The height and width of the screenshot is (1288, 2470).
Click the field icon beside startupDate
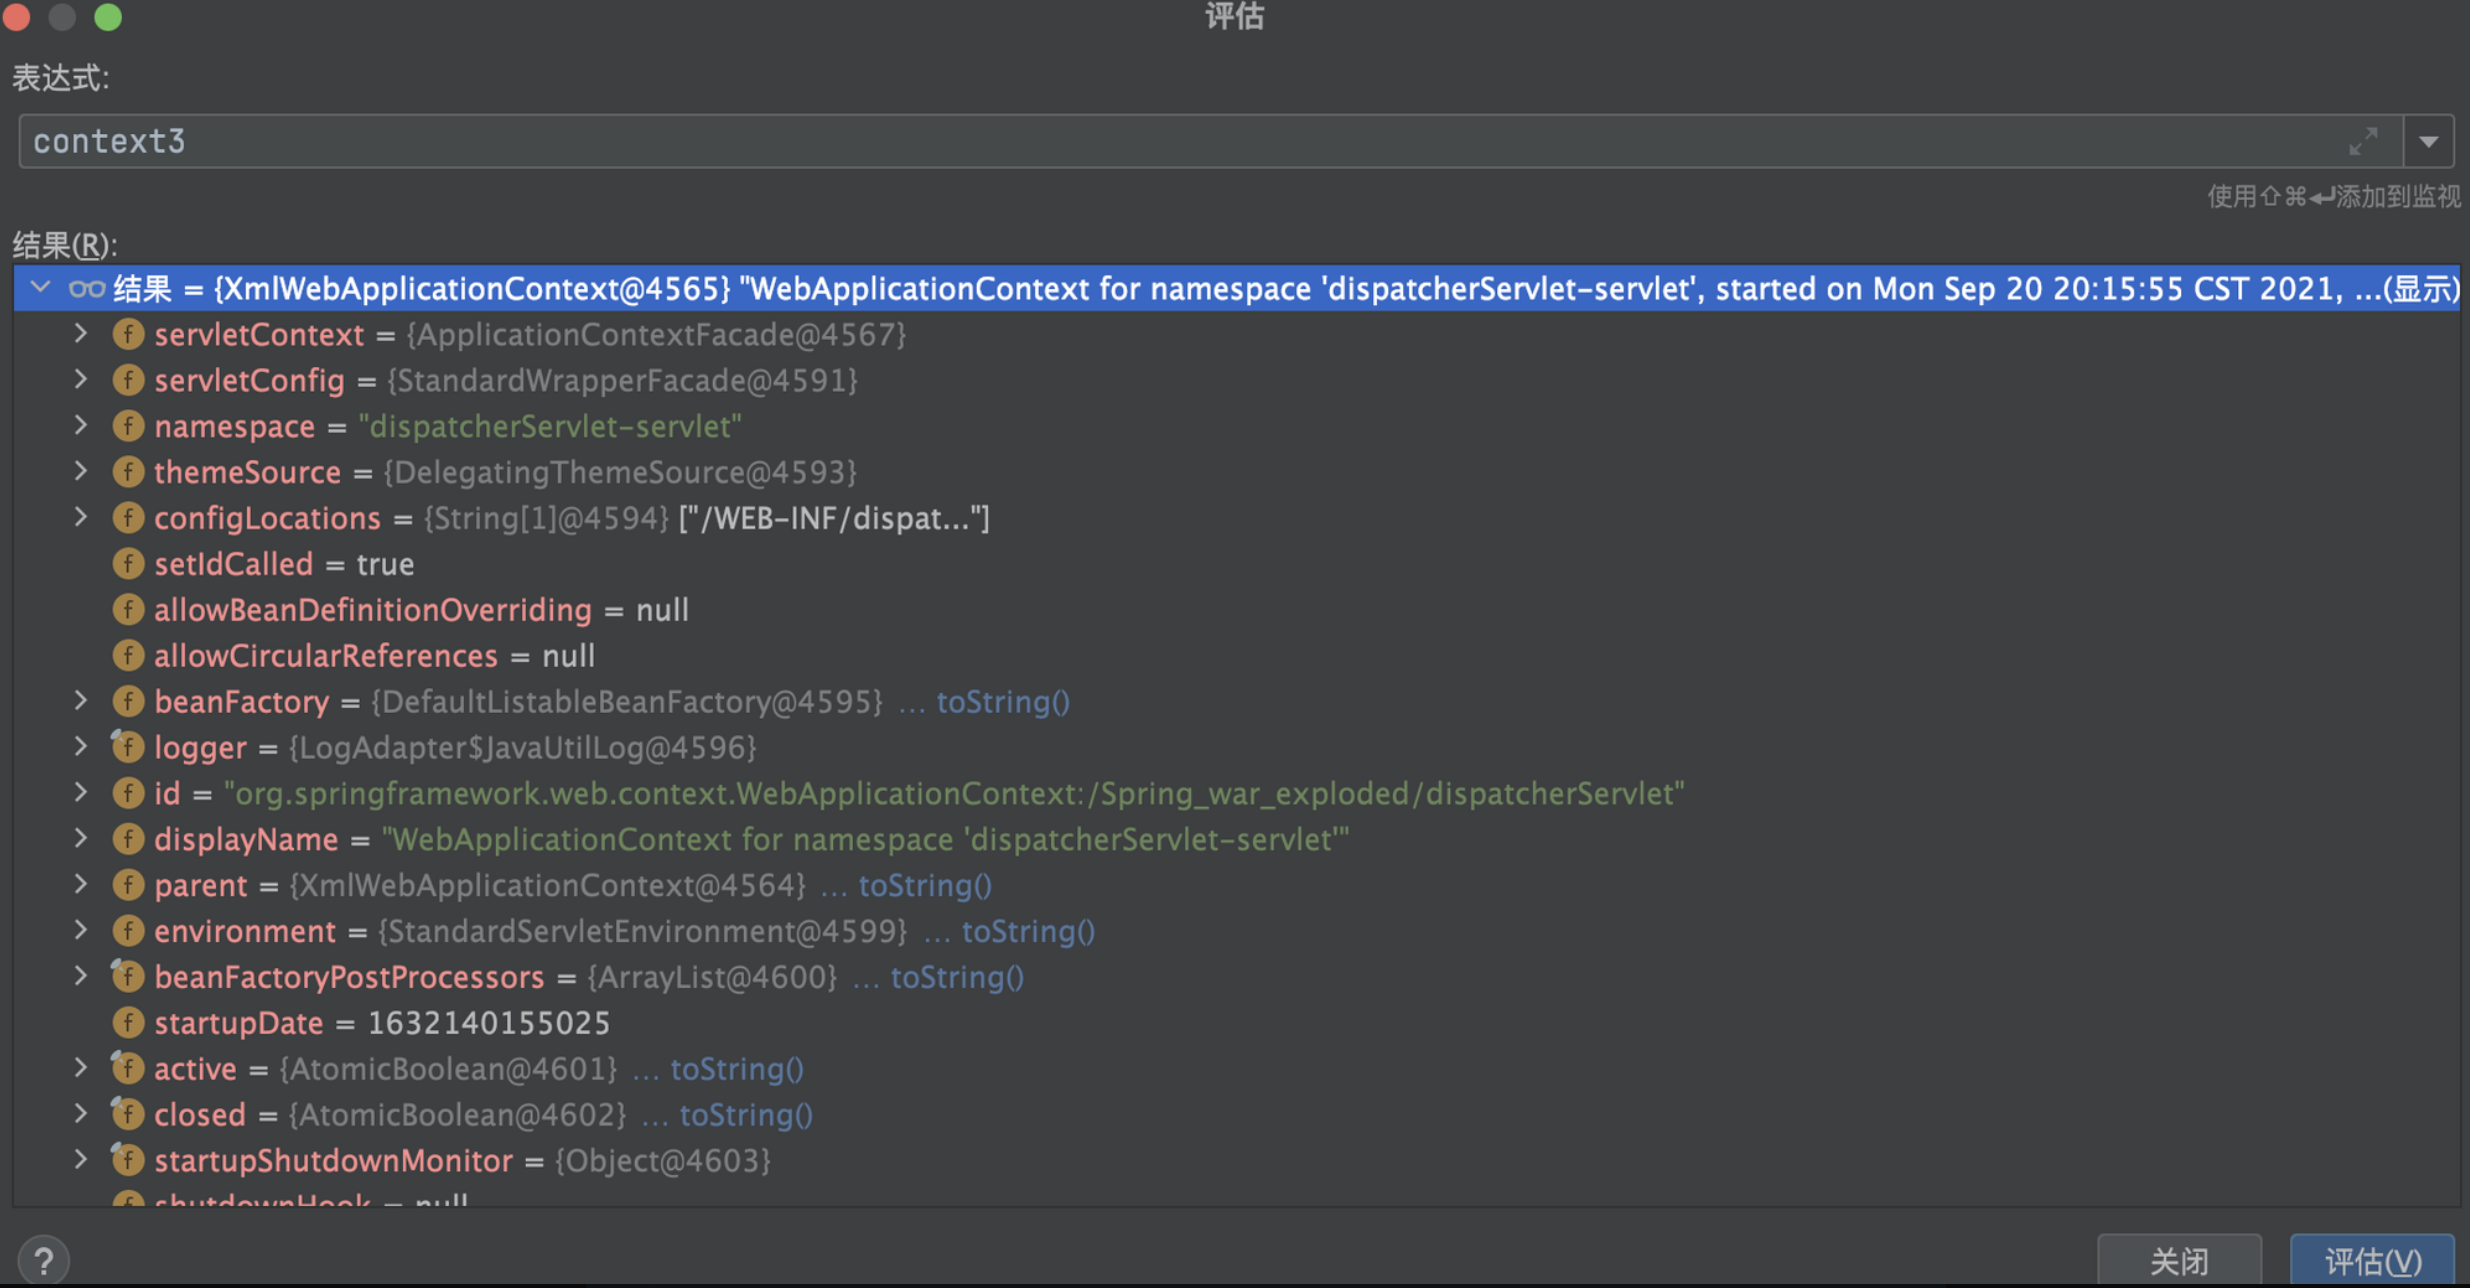point(128,1023)
